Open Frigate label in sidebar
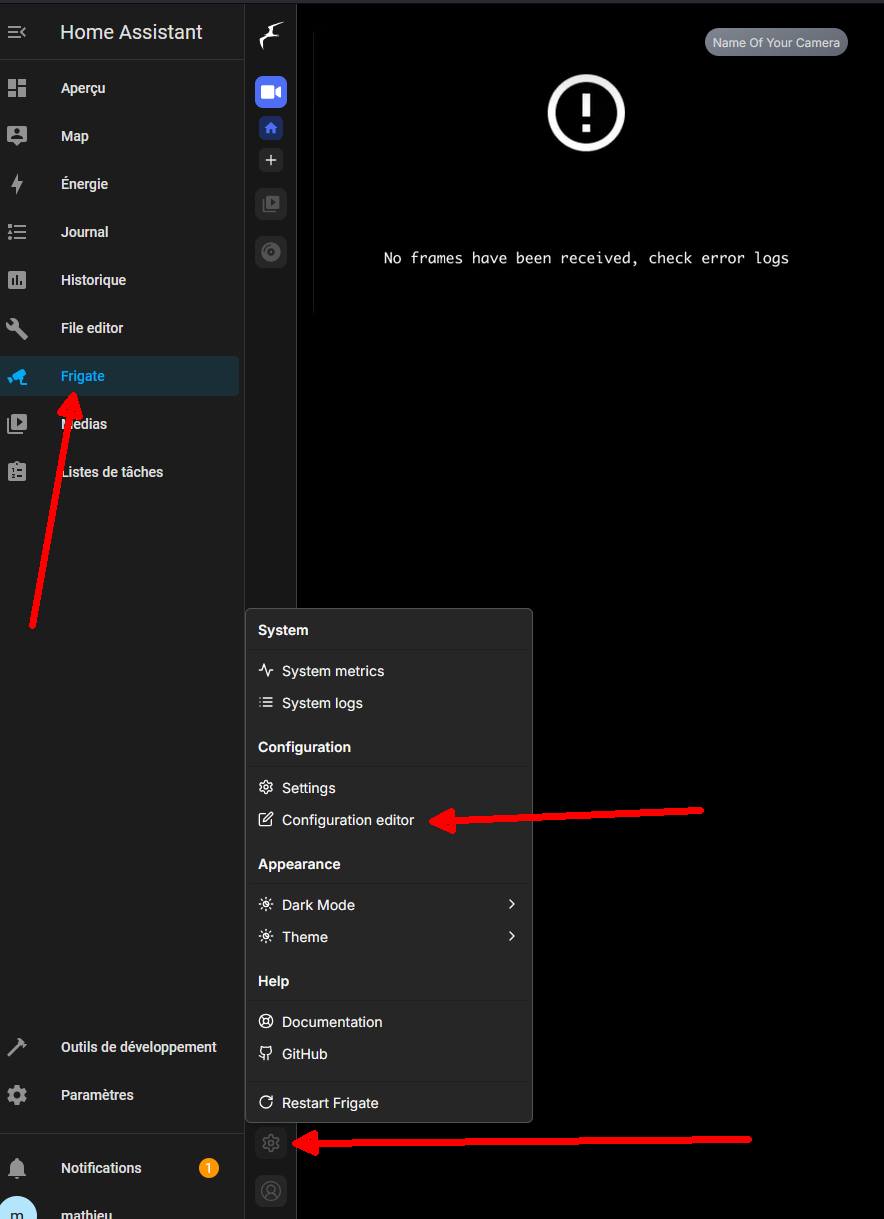Viewport: 884px width, 1219px height. click(x=83, y=376)
